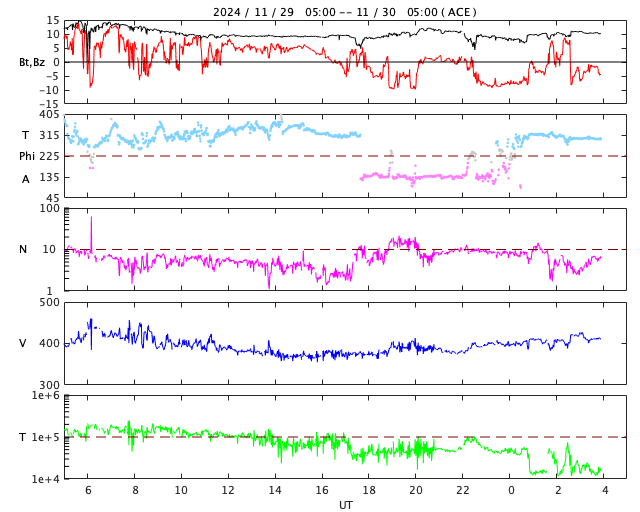This screenshot has width=640, height=512.
Task: Click the '8' hour label on the UT axis
Action: [135, 490]
